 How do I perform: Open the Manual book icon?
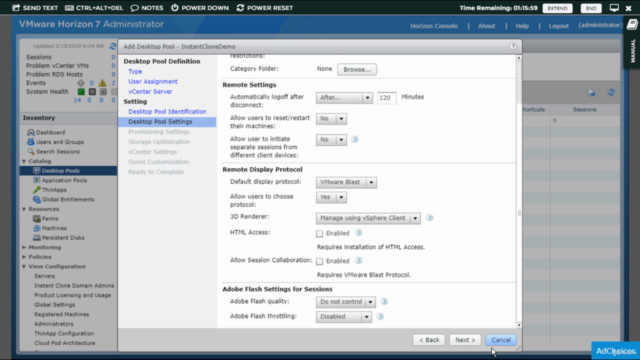(x=632, y=25)
